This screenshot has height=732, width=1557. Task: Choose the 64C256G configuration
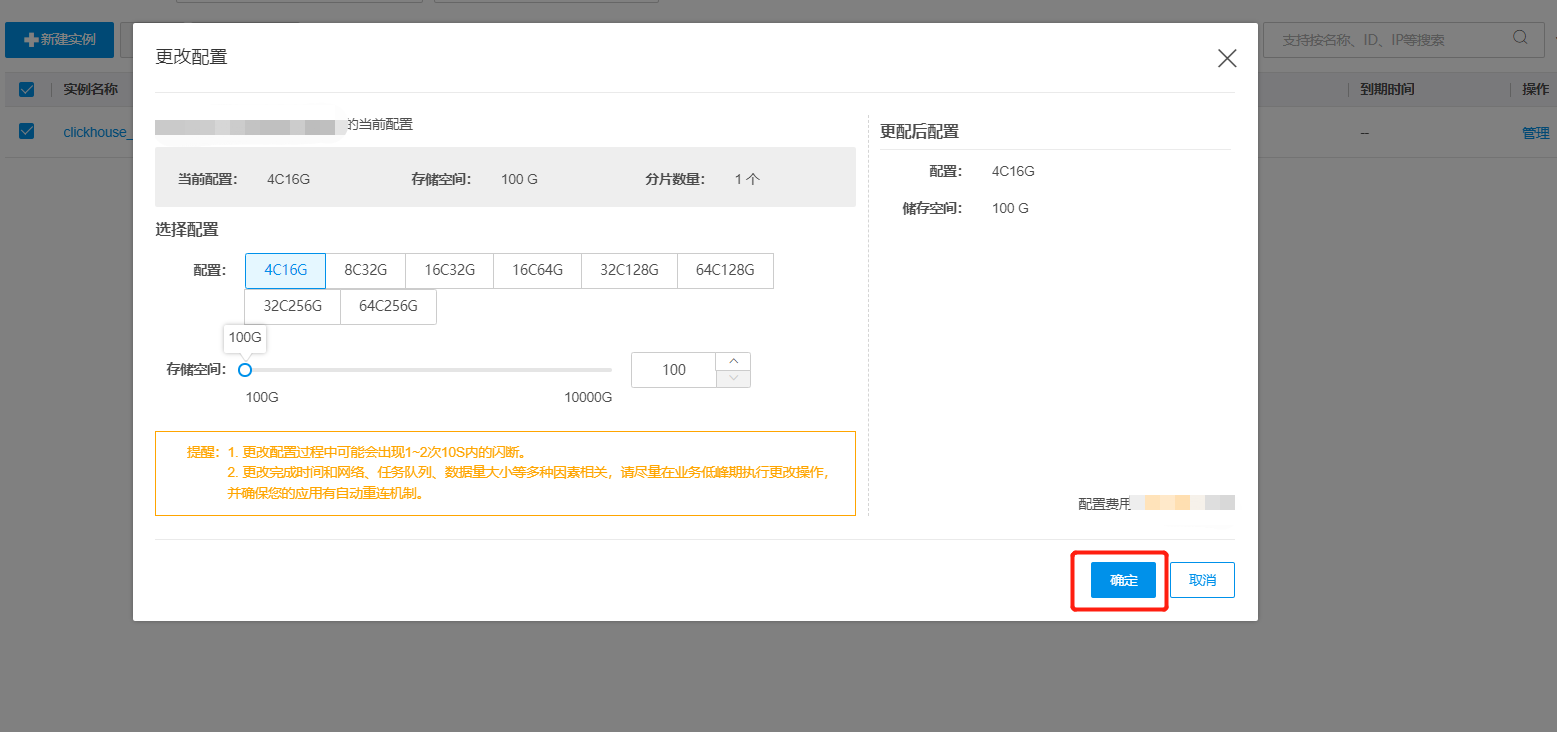(388, 306)
